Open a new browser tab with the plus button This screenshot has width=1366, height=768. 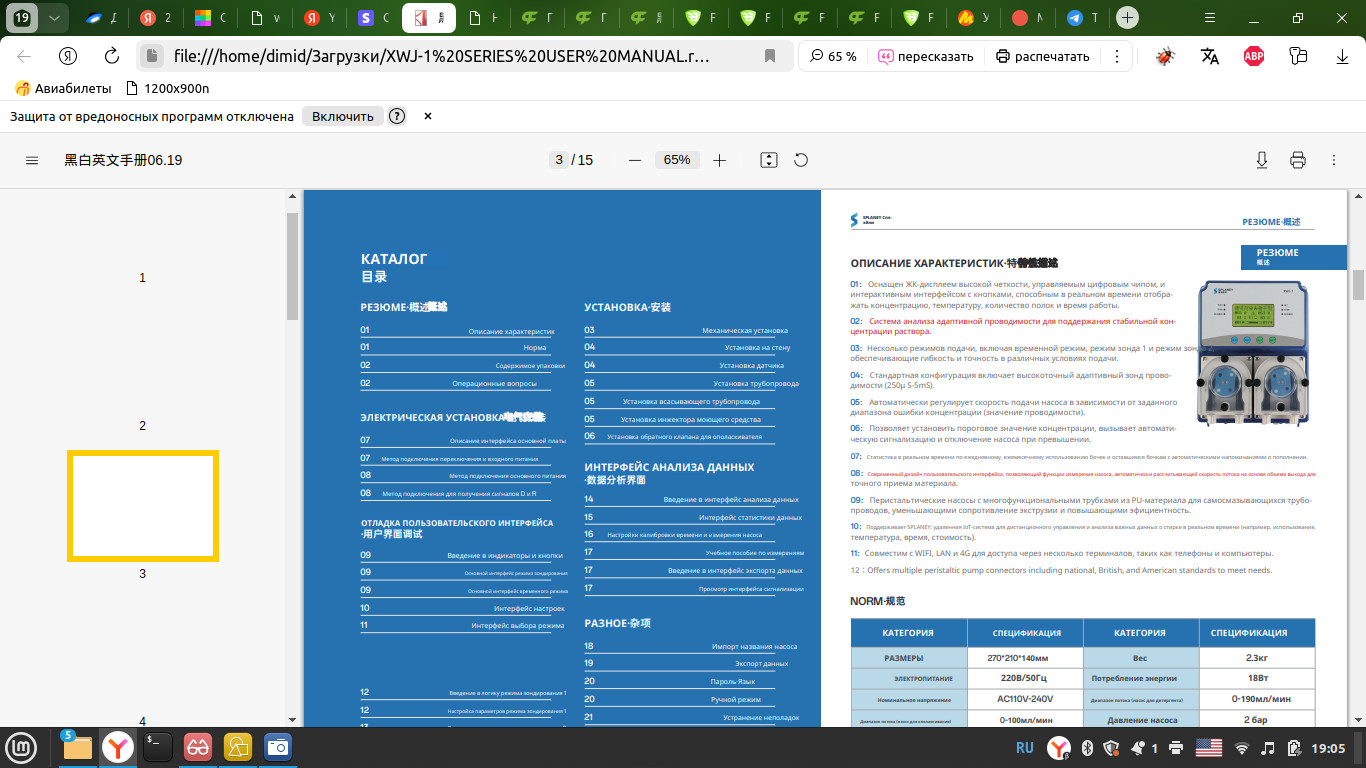point(1128,18)
